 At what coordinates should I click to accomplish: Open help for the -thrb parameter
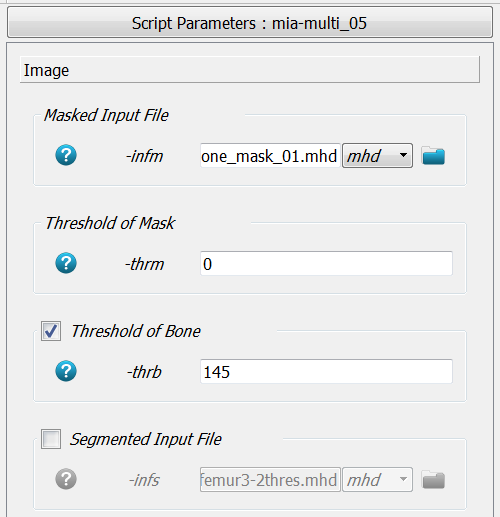point(66,371)
